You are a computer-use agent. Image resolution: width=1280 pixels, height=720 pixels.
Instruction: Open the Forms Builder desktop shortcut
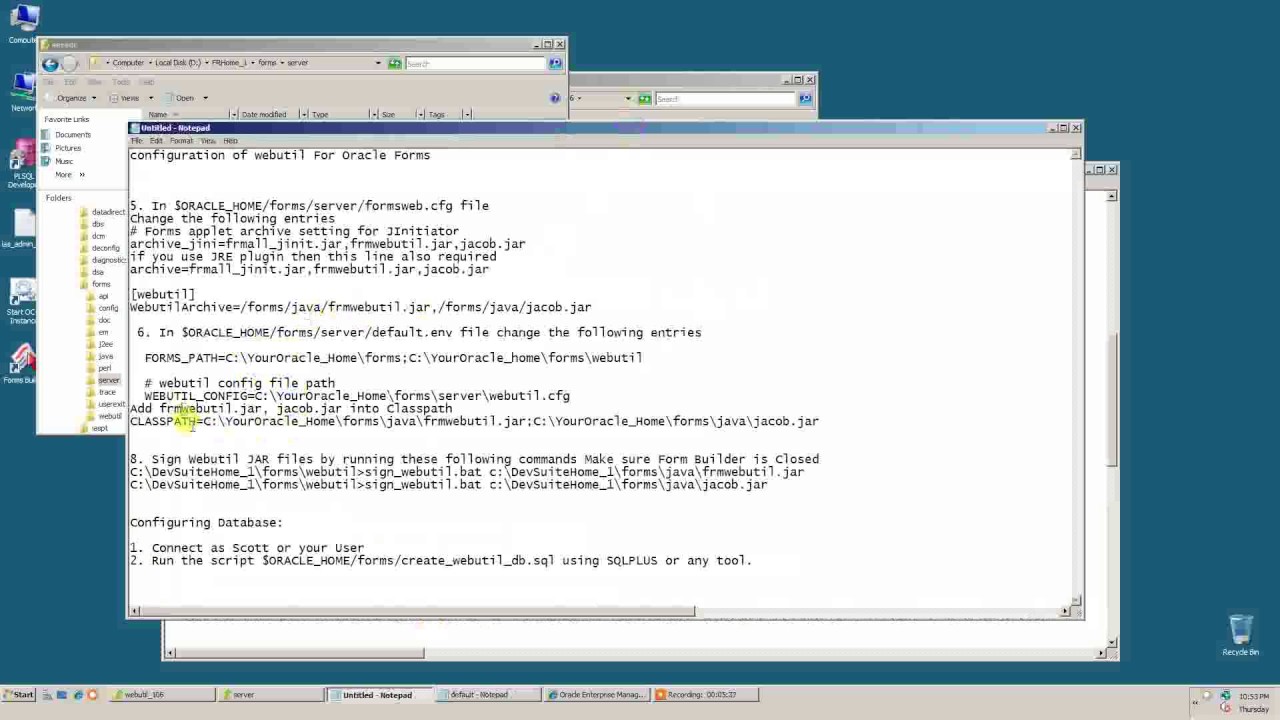coord(22,364)
